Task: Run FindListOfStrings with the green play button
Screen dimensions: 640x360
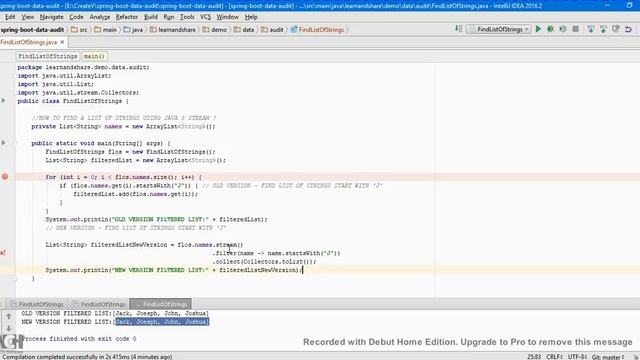Action: tap(538, 29)
